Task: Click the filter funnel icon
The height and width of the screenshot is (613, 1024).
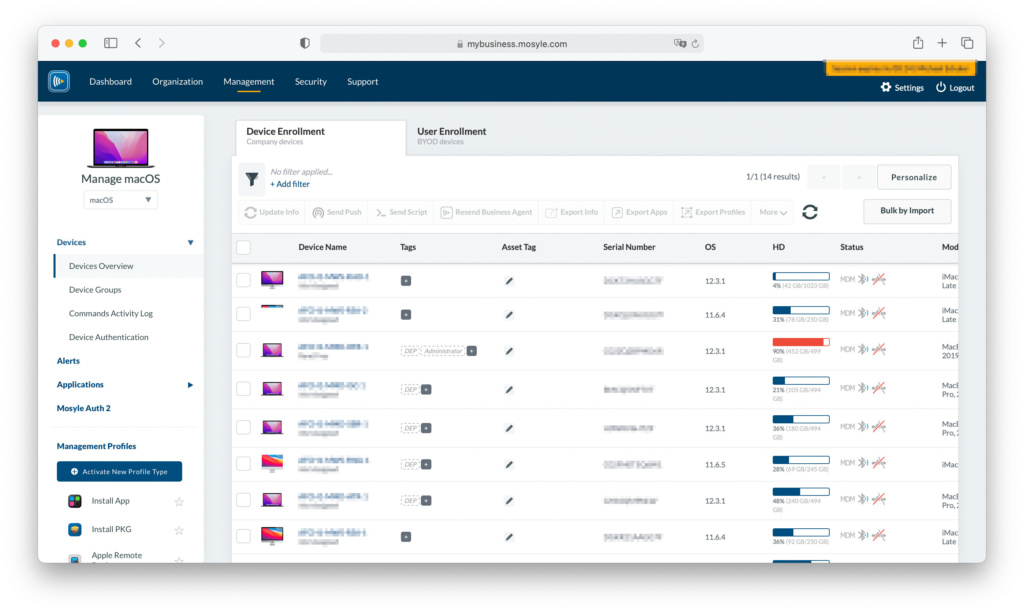Action: pos(252,178)
